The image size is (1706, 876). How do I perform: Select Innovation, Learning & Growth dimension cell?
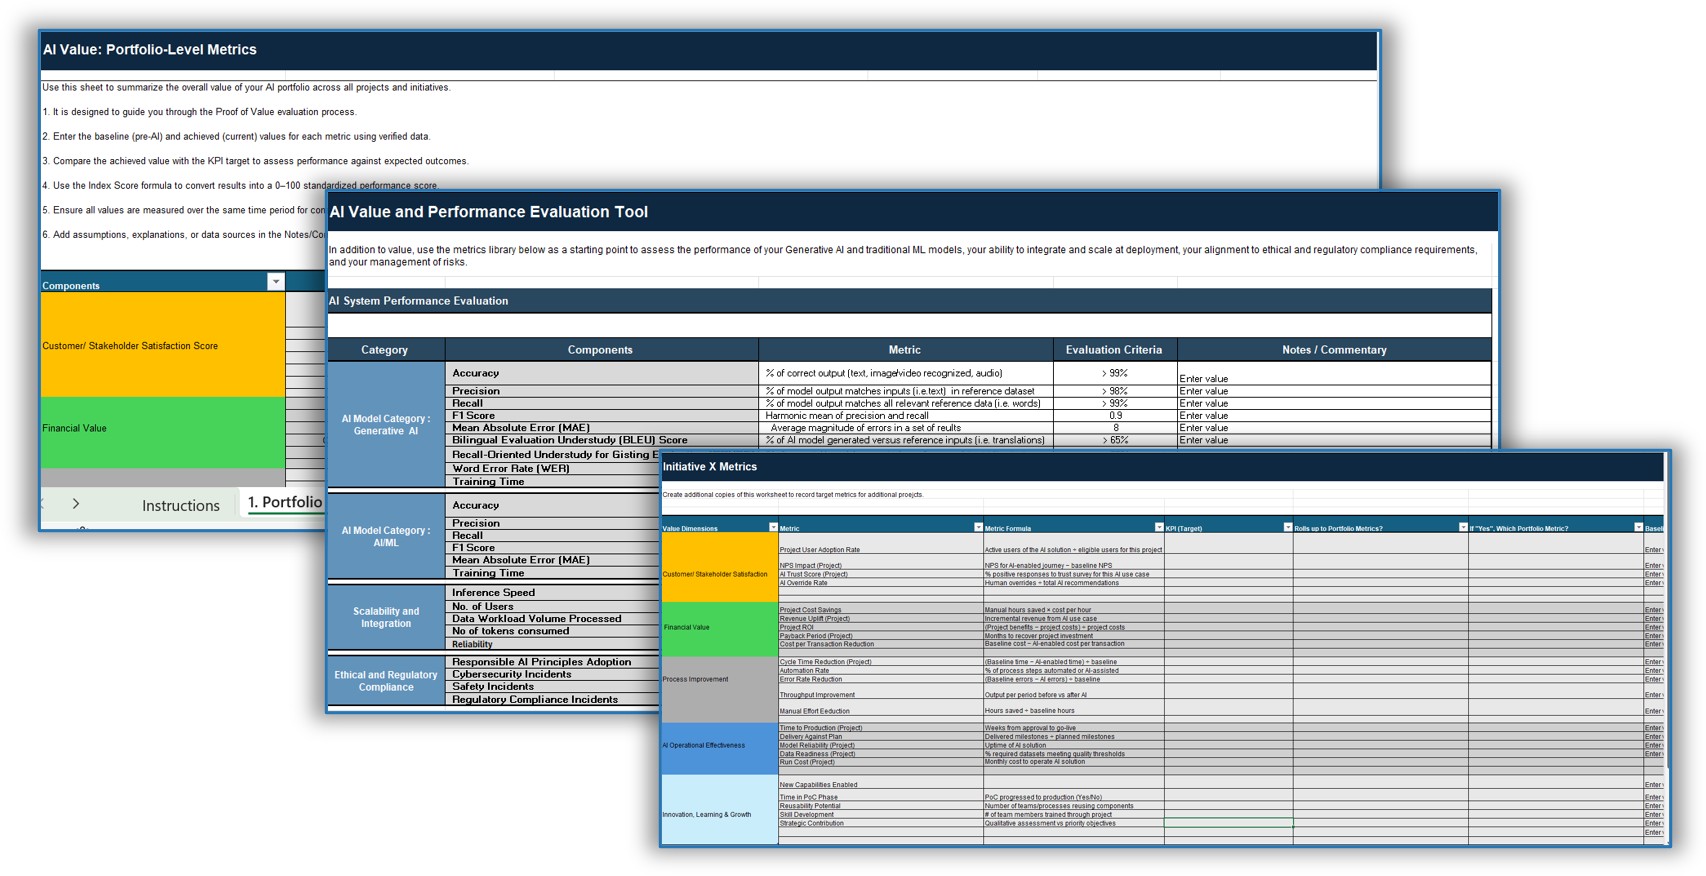coord(719,810)
